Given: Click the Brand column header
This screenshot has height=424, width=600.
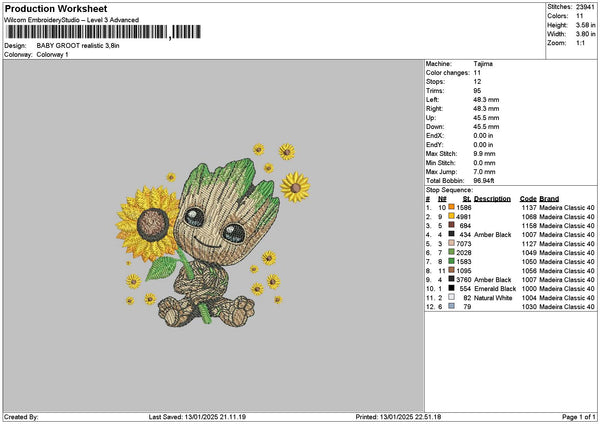Looking at the screenshot, I should point(549,199).
